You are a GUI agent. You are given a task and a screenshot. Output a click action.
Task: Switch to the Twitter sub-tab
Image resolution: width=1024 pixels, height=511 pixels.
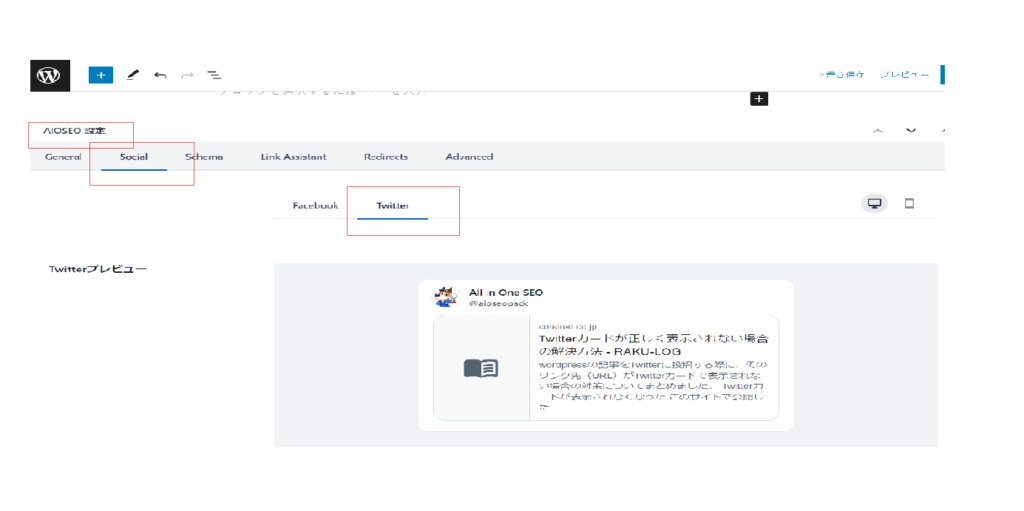[392, 205]
